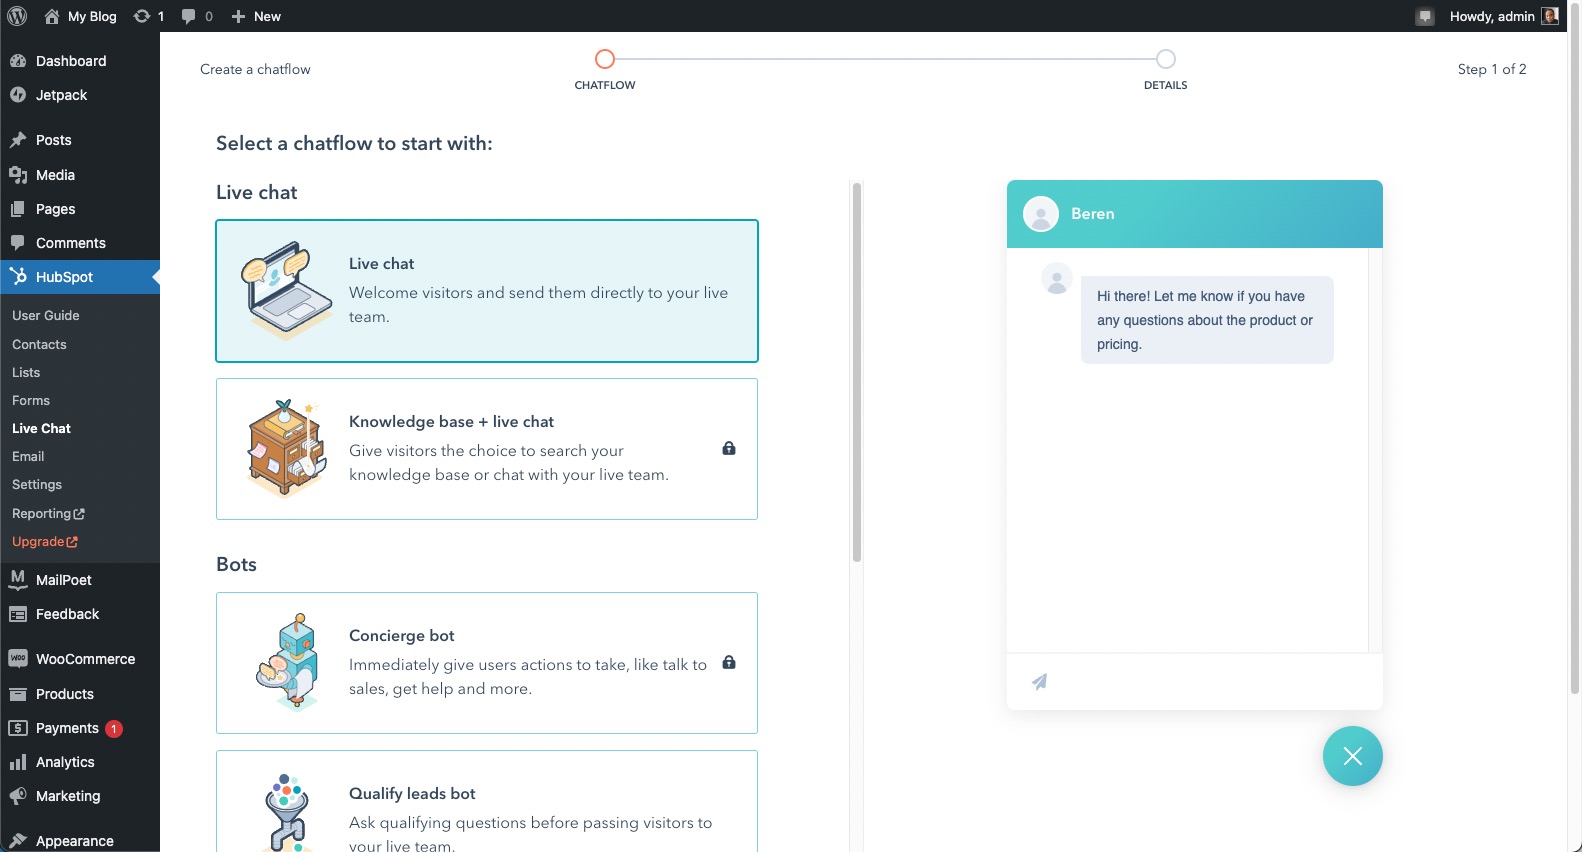Open the New content menu in admin bar
Screen dimensions: 1582x852
(x=256, y=16)
